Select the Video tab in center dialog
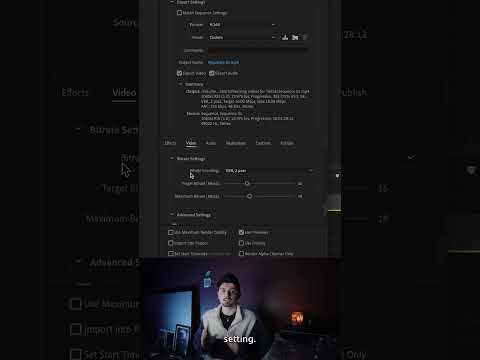Screen dimensions: 480x360 pos(191,143)
